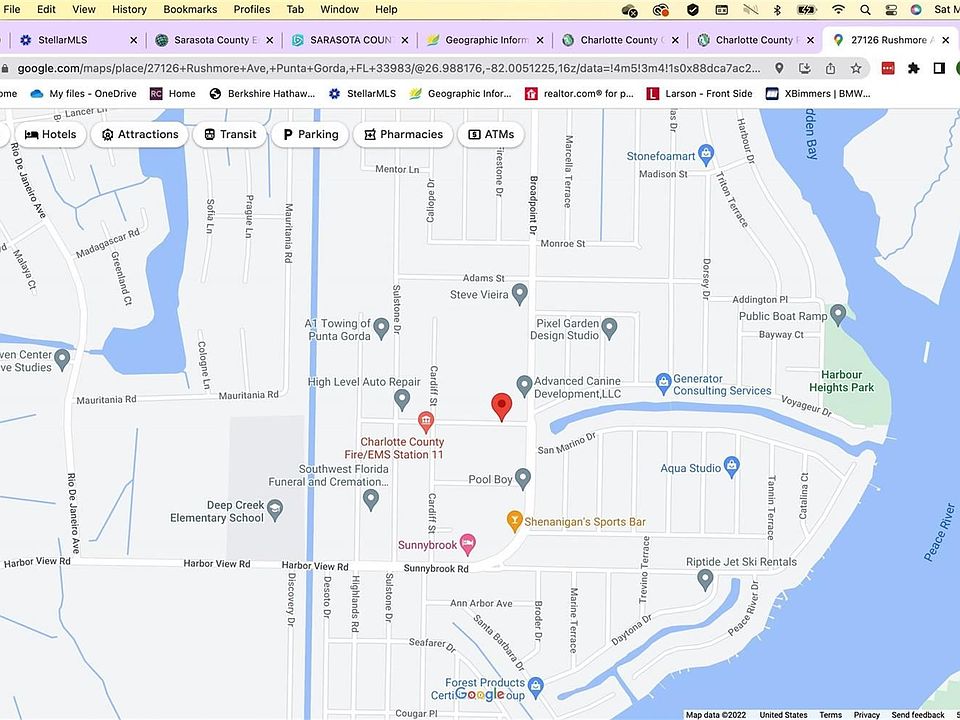This screenshot has height=720, width=960.
Task: Click the Bluetooth icon in menu bar
Action: (x=777, y=9)
